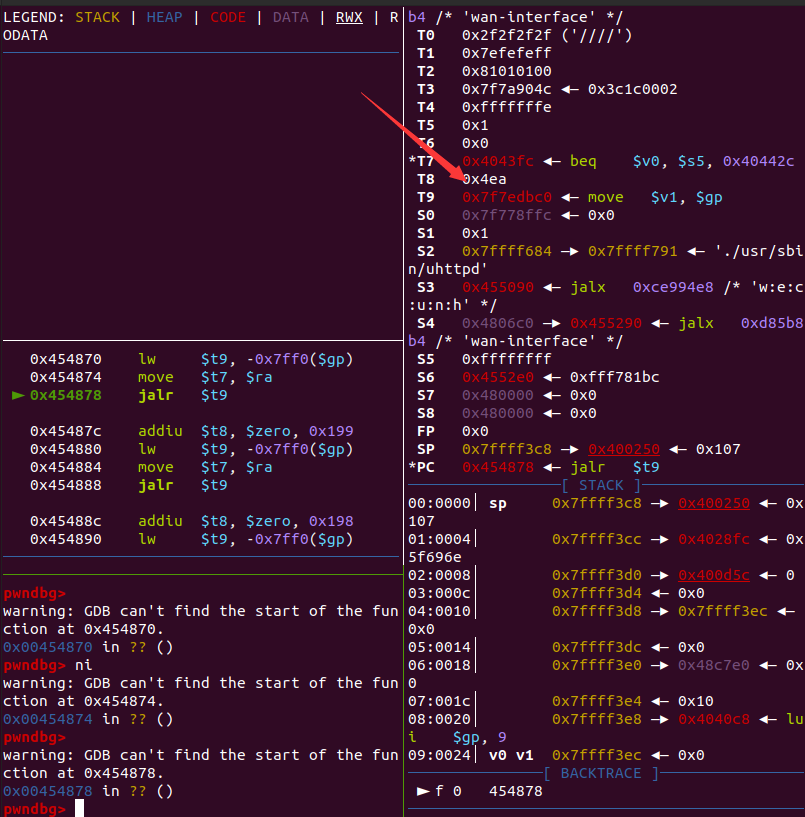Click disassembly address 0x454870
Viewport: 805px width, 817px height.
[x=66, y=360]
